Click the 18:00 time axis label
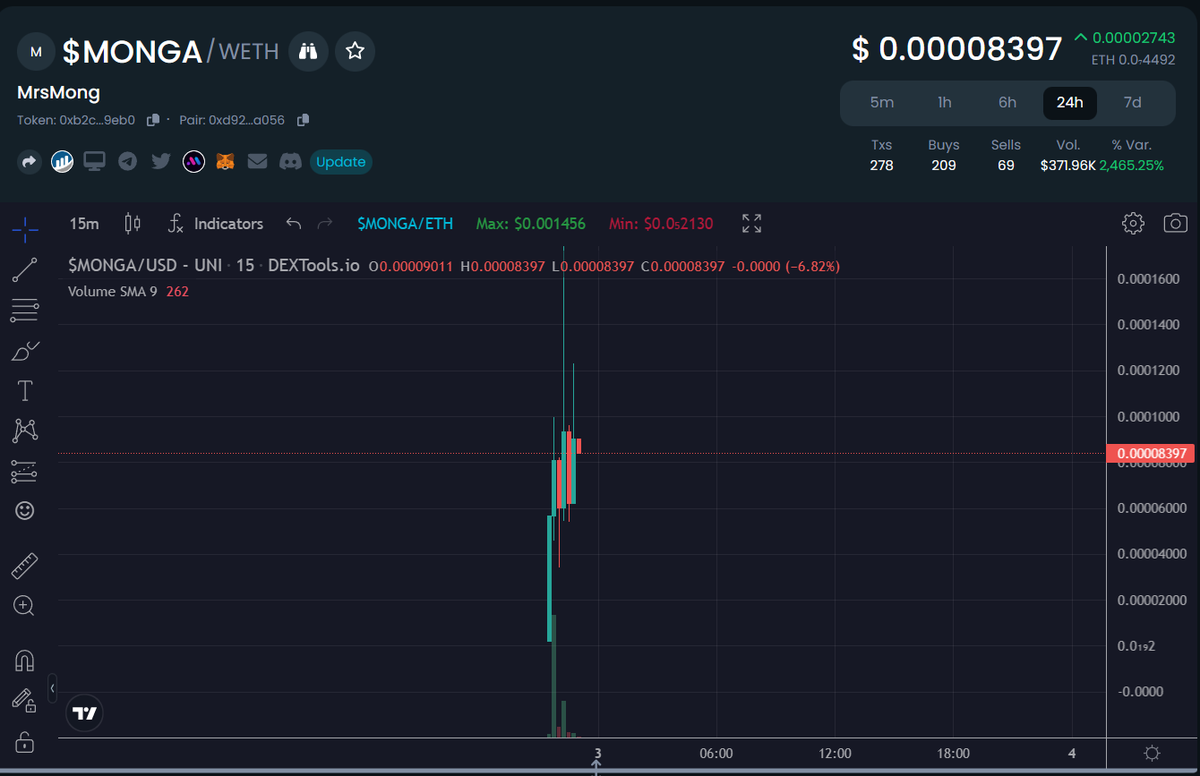This screenshot has height=776, width=1200. pos(953,753)
